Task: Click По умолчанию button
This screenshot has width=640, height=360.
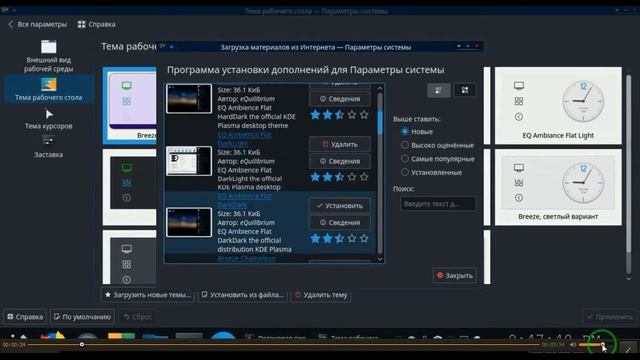Action: 82,317
